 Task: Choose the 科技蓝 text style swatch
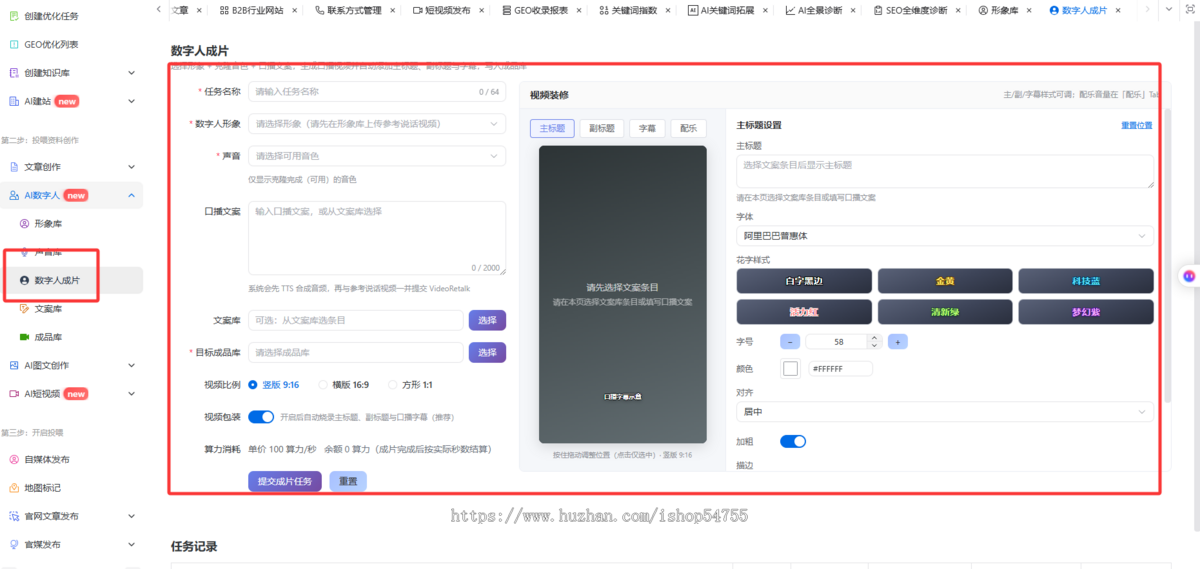pyautogui.click(x=1086, y=280)
